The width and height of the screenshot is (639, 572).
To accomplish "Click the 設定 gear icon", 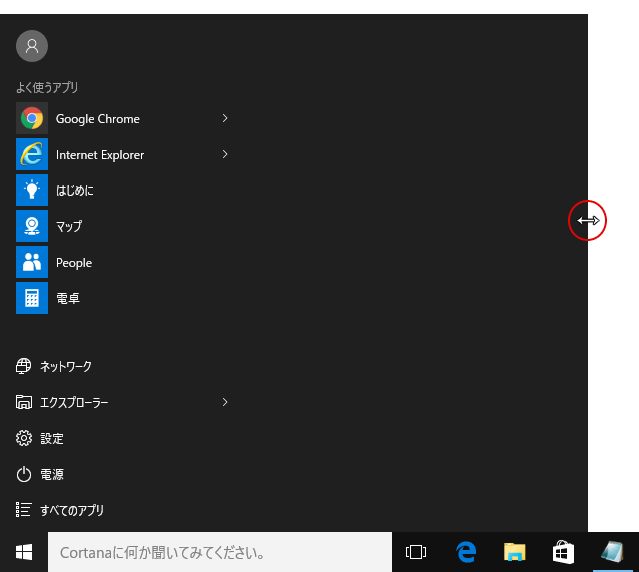I will [x=24, y=438].
